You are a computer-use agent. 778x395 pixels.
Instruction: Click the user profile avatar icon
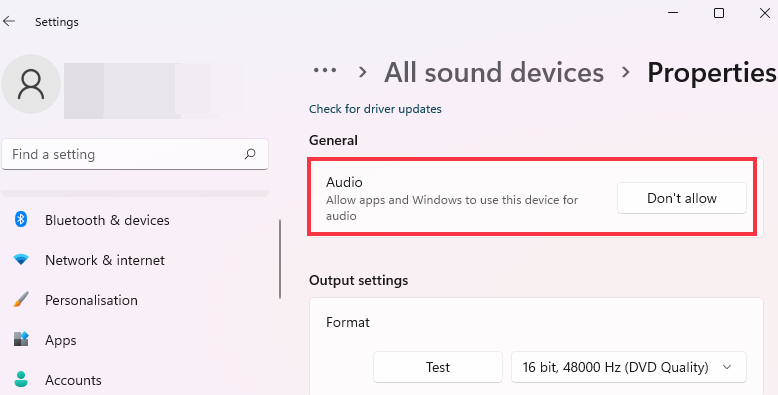tap(31, 84)
